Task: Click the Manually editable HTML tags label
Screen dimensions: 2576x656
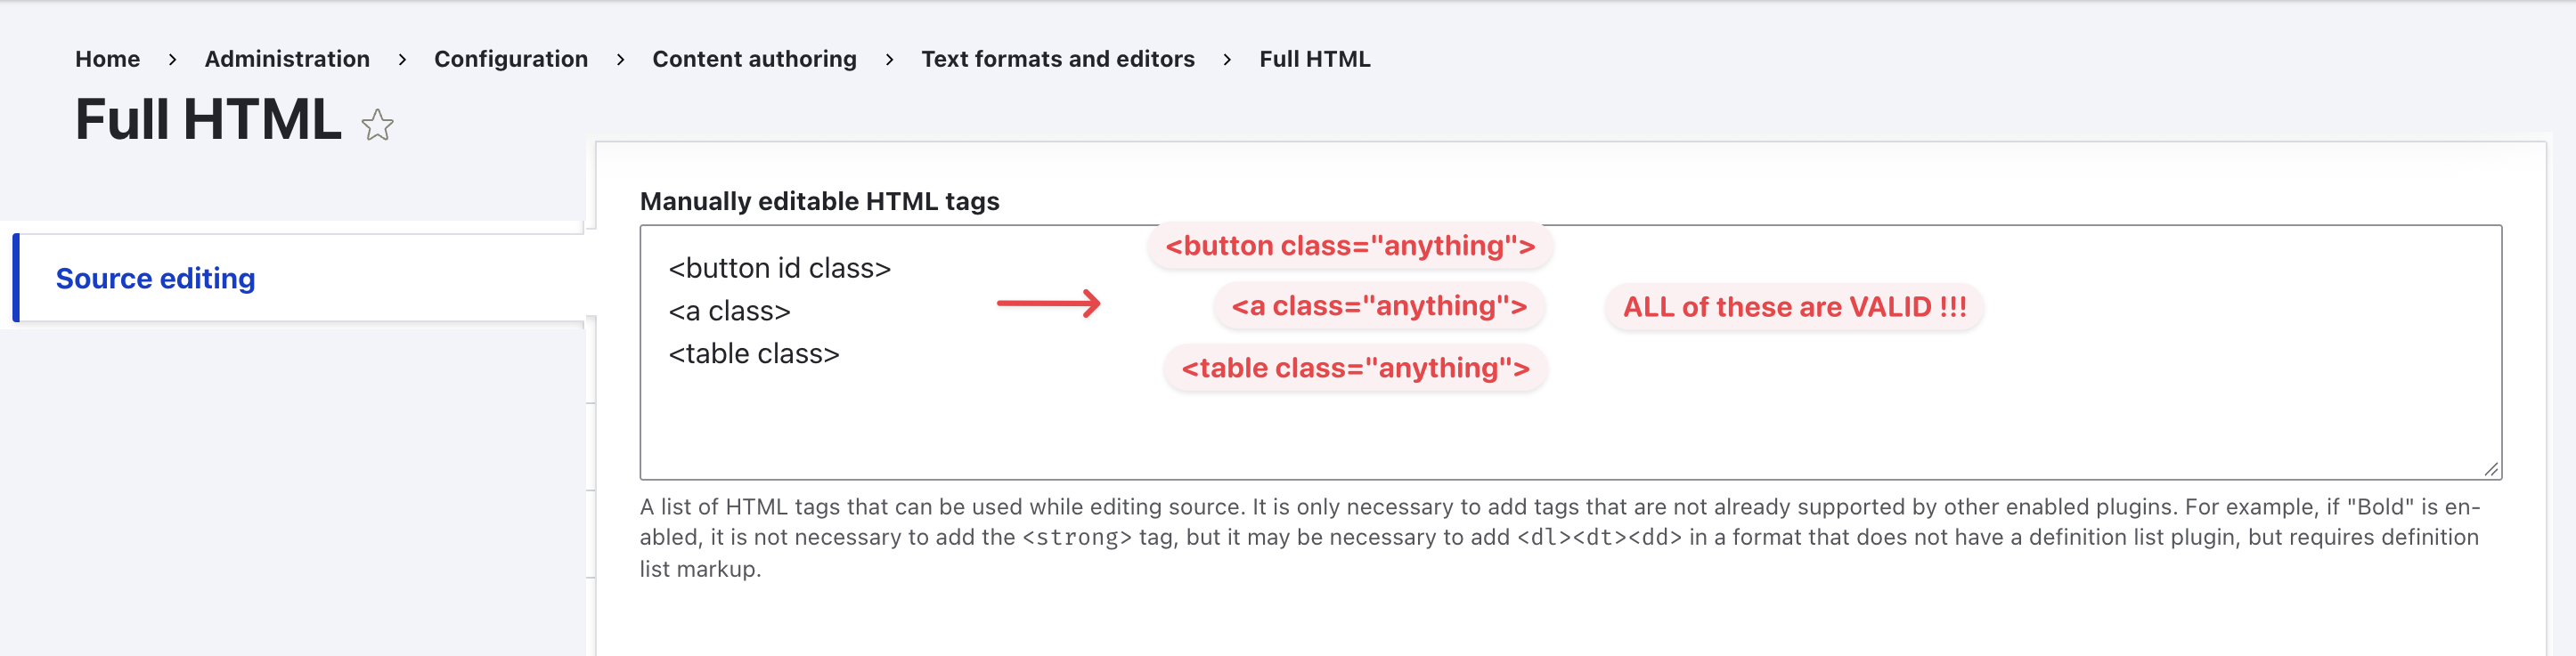Action: pos(819,201)
